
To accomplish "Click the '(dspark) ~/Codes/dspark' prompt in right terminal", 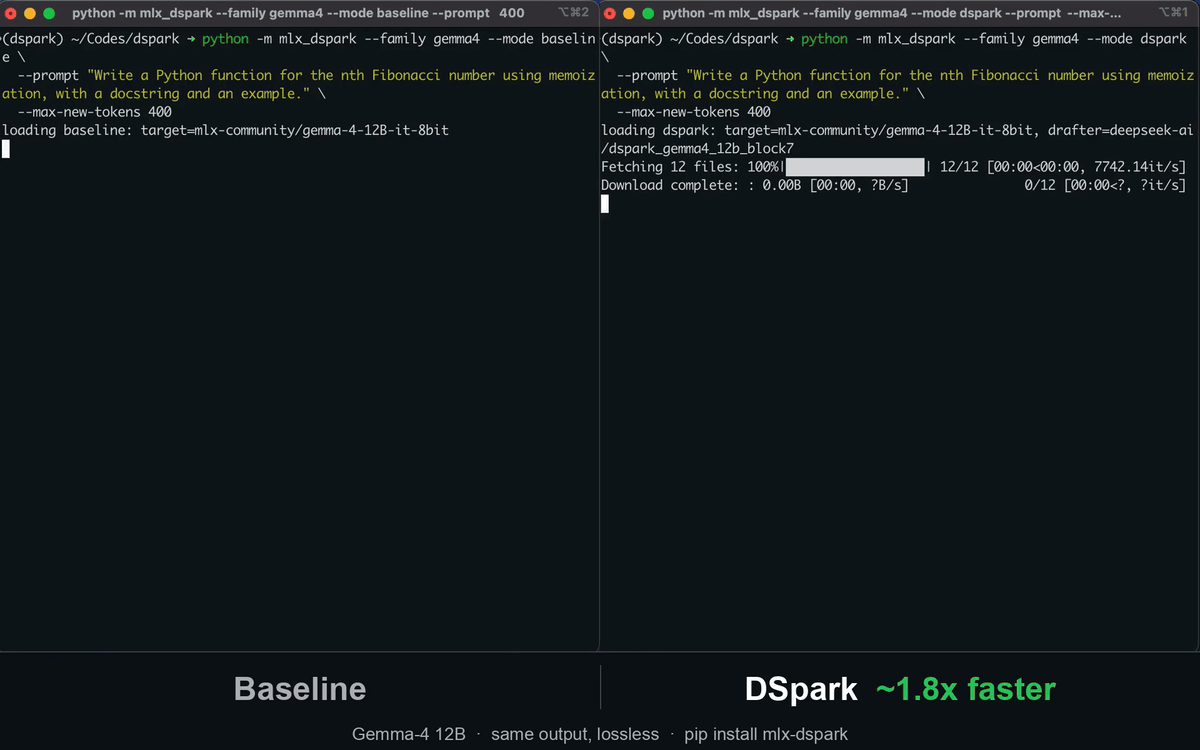I will [691, 39].
